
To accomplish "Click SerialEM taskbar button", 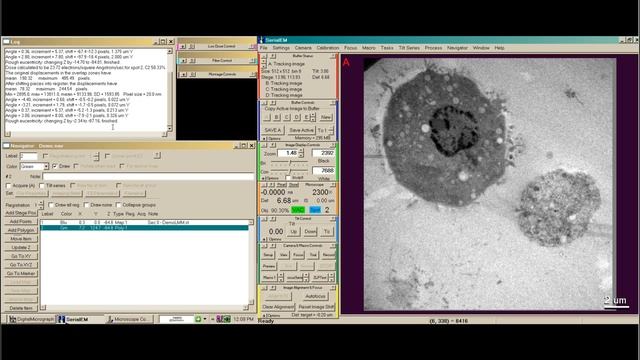I will coord(79,319).
